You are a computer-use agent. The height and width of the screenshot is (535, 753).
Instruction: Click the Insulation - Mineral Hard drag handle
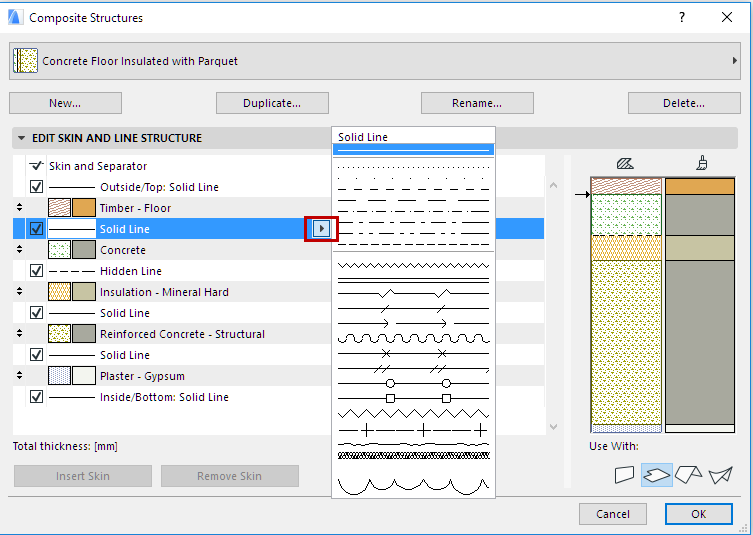19,291
